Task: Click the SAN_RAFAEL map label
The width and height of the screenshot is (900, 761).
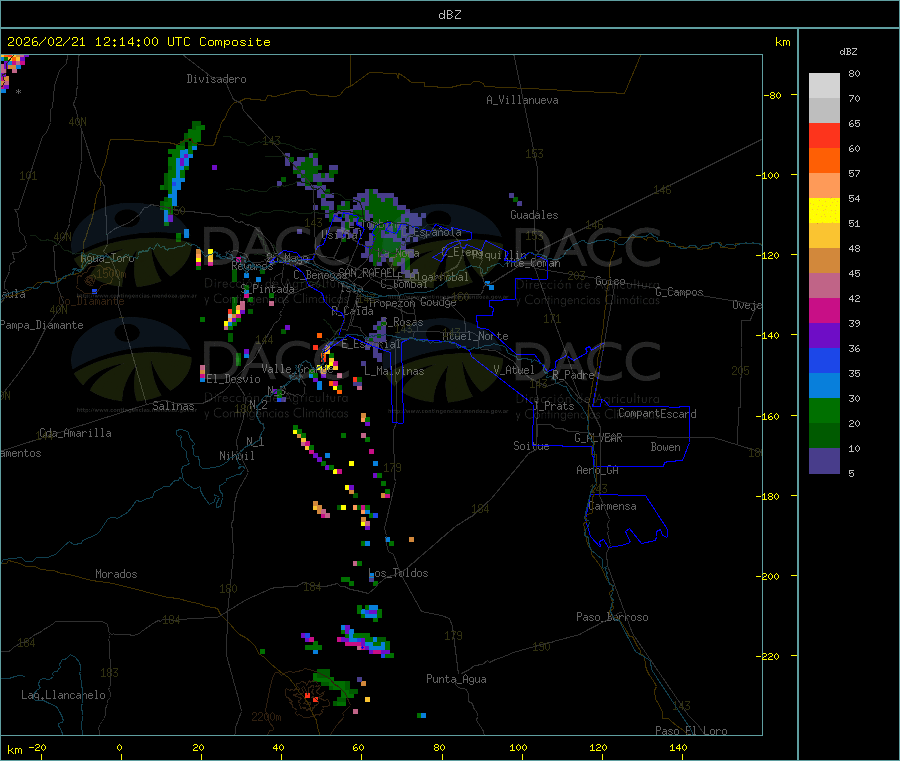Action: [x=367, y=273]
